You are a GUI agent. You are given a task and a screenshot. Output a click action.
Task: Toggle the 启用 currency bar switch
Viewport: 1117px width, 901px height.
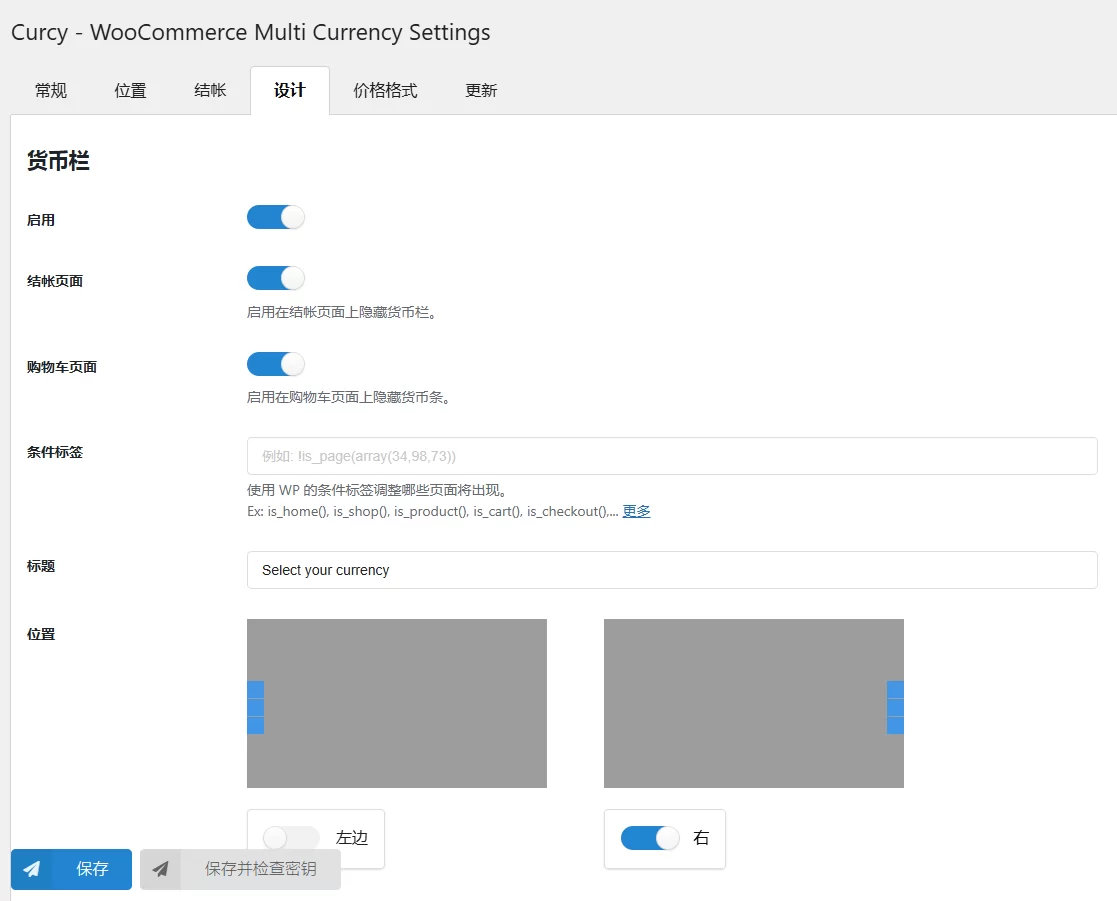[x=276, y=217]
